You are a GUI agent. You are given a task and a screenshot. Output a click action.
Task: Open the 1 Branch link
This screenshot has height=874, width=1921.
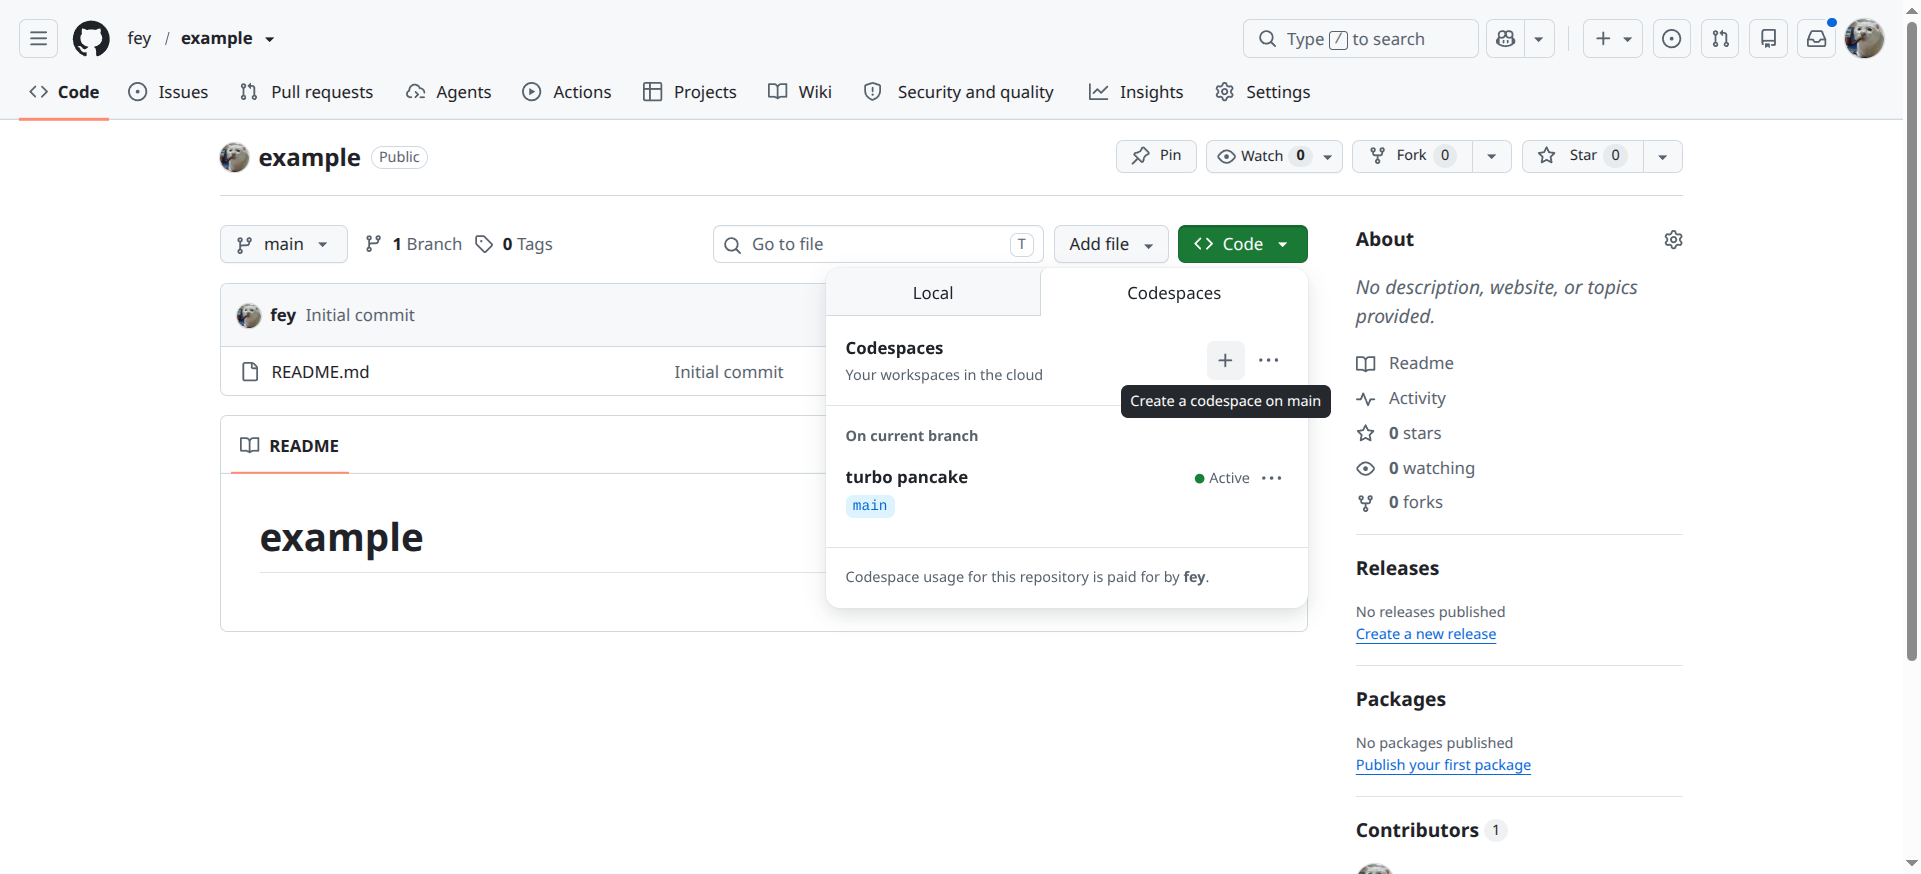[x=413, y=244]
